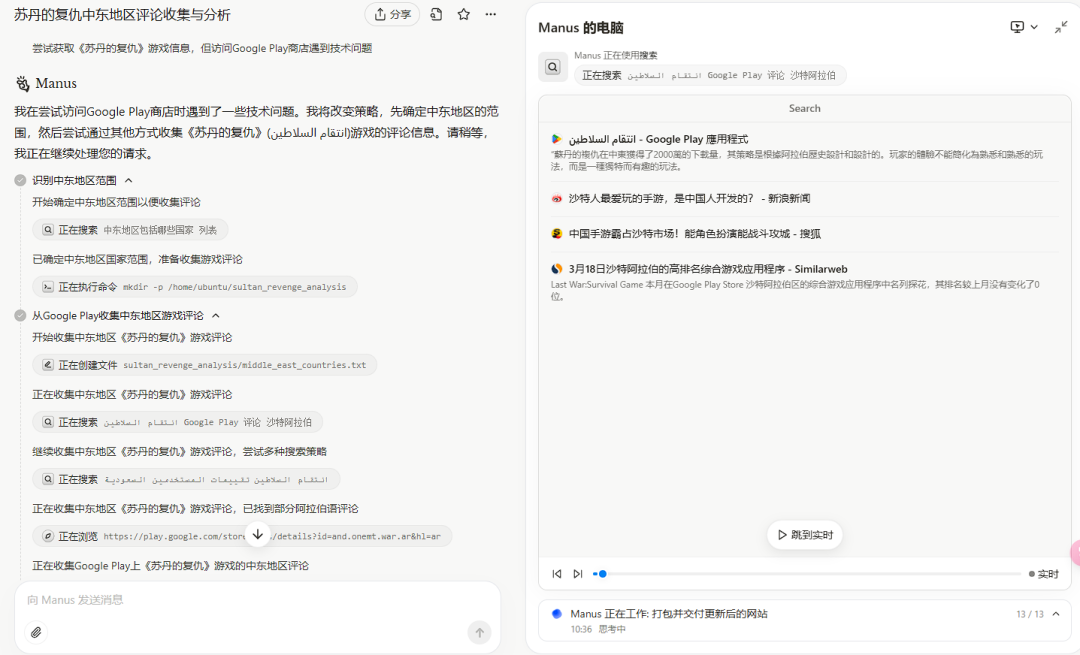Click the scroll-to-bottom down arrow button
The height and width of the screenshot is (655, 1080).
coord(258,534)
